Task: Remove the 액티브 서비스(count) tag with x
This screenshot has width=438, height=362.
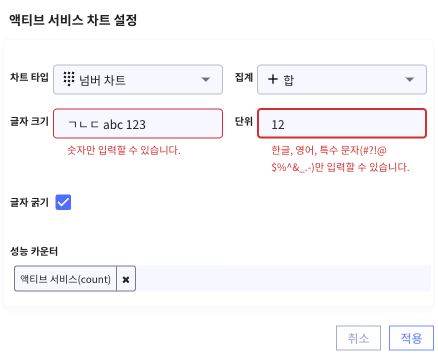Action: (126, 279)
